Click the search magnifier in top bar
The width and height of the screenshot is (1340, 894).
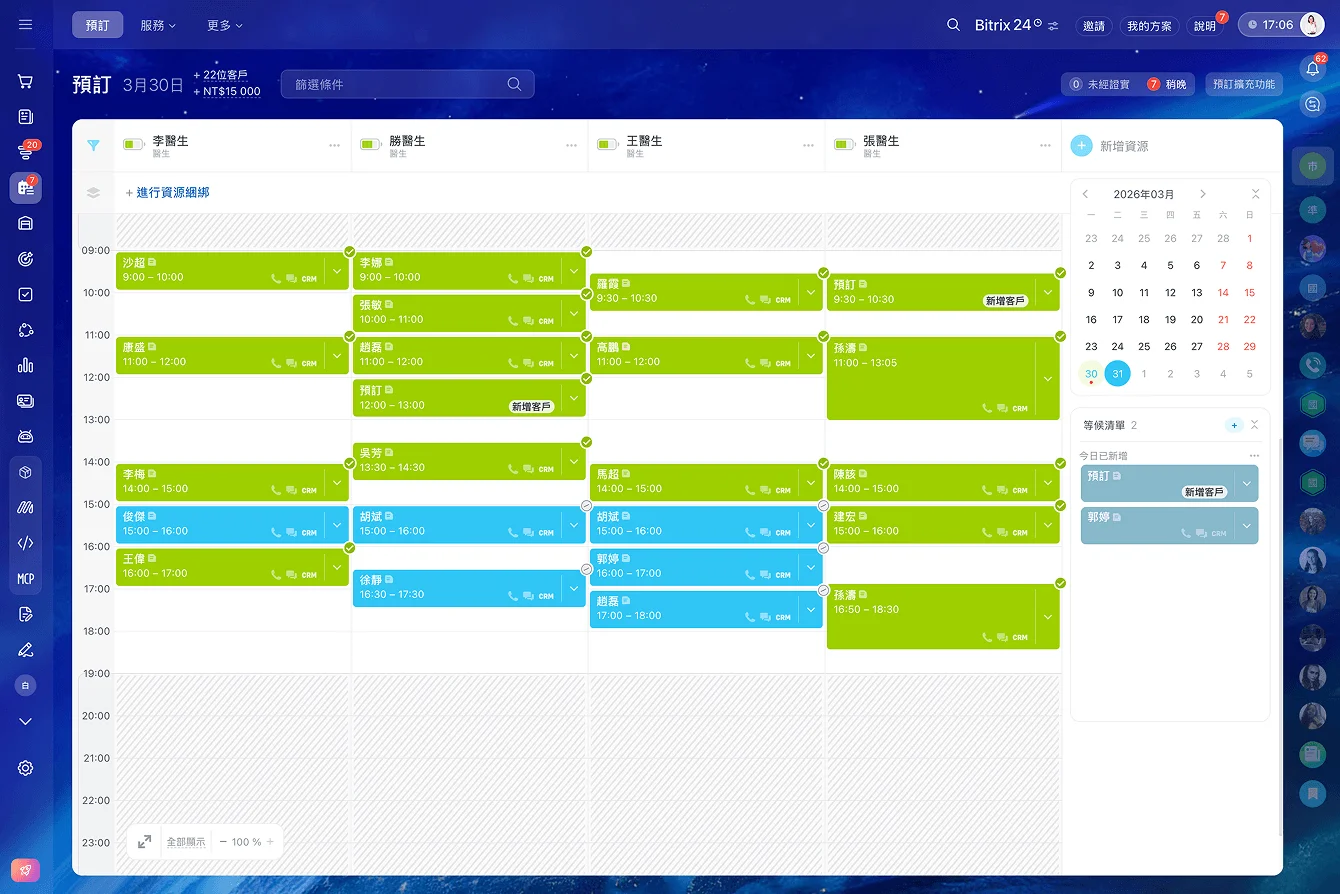[x=953, y=25]
